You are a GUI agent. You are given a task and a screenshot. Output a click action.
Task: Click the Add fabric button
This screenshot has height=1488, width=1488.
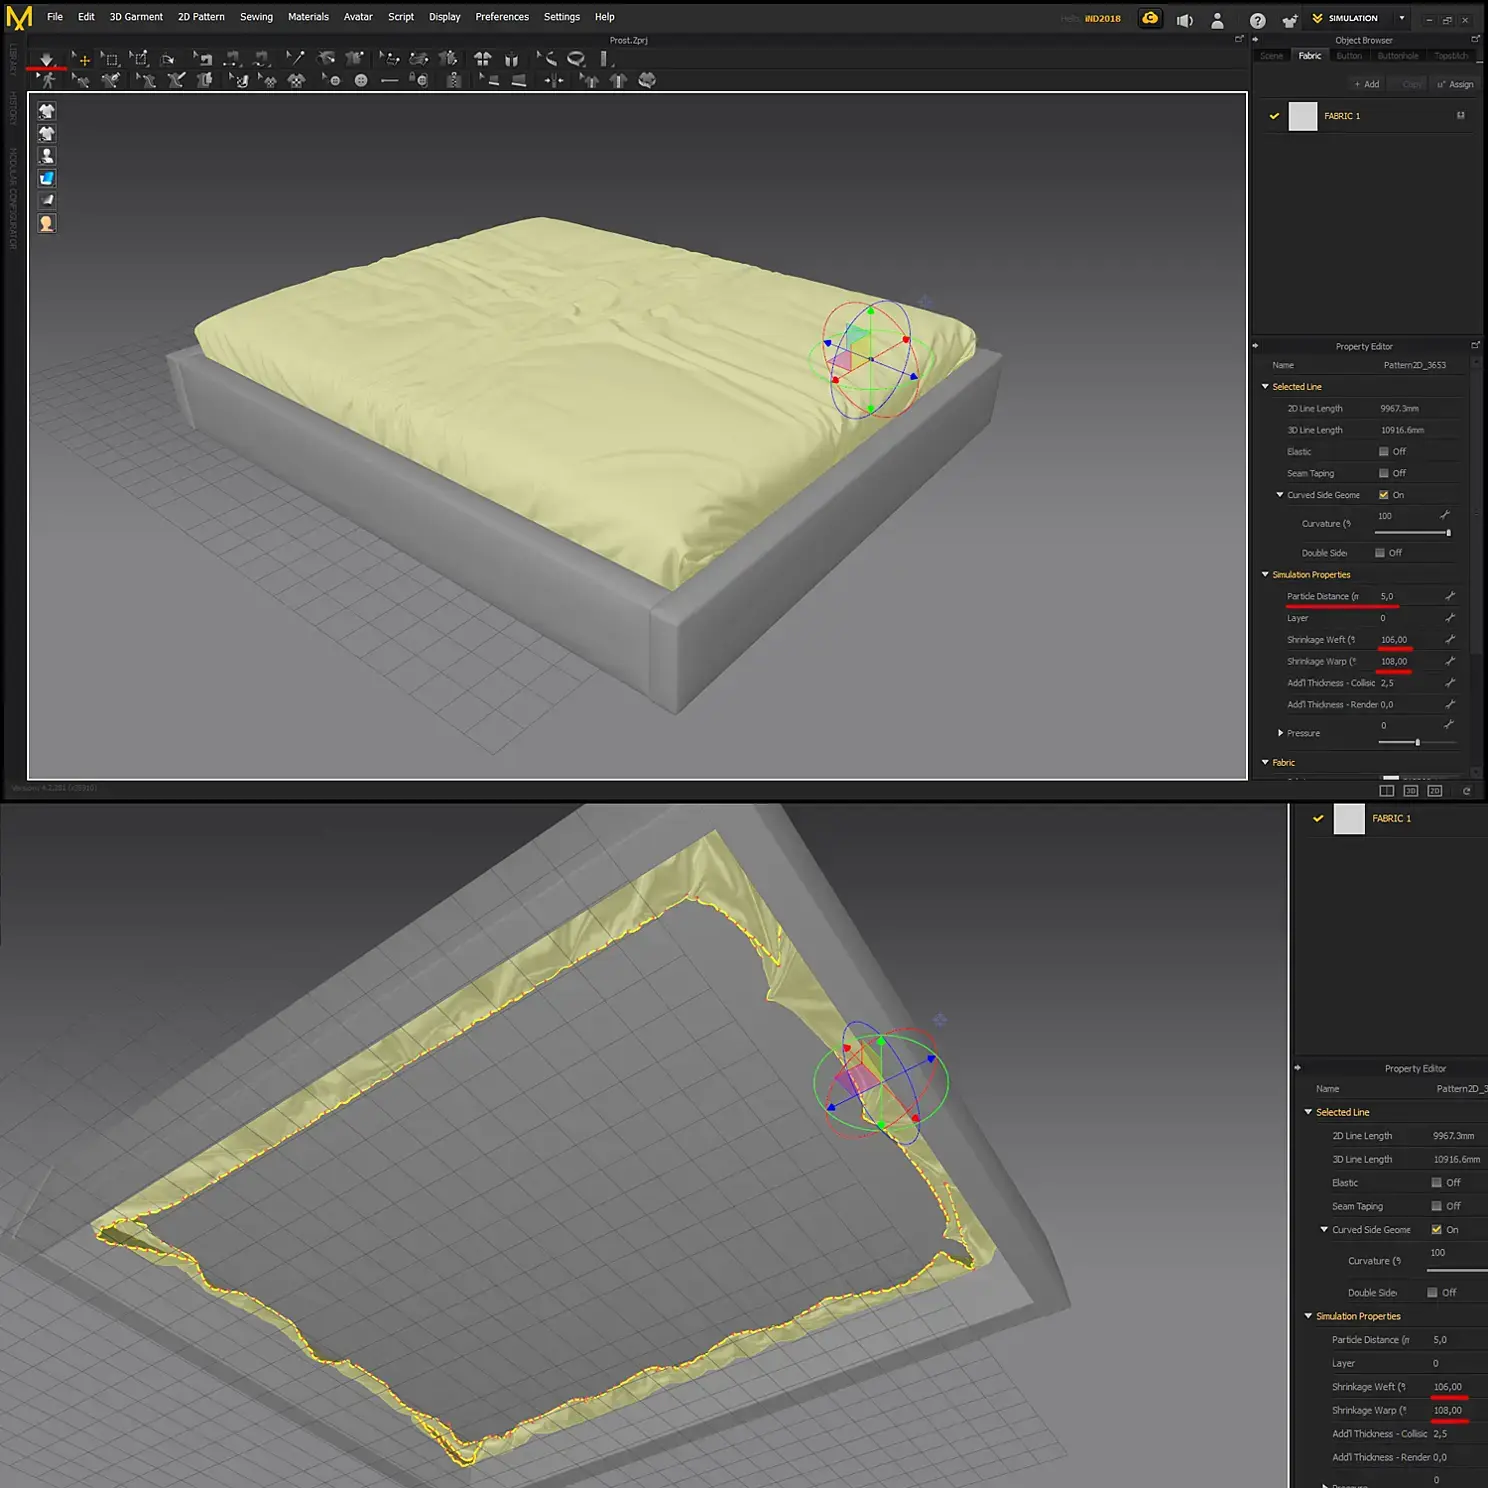pyautogui.click(x=1367, y=84)
